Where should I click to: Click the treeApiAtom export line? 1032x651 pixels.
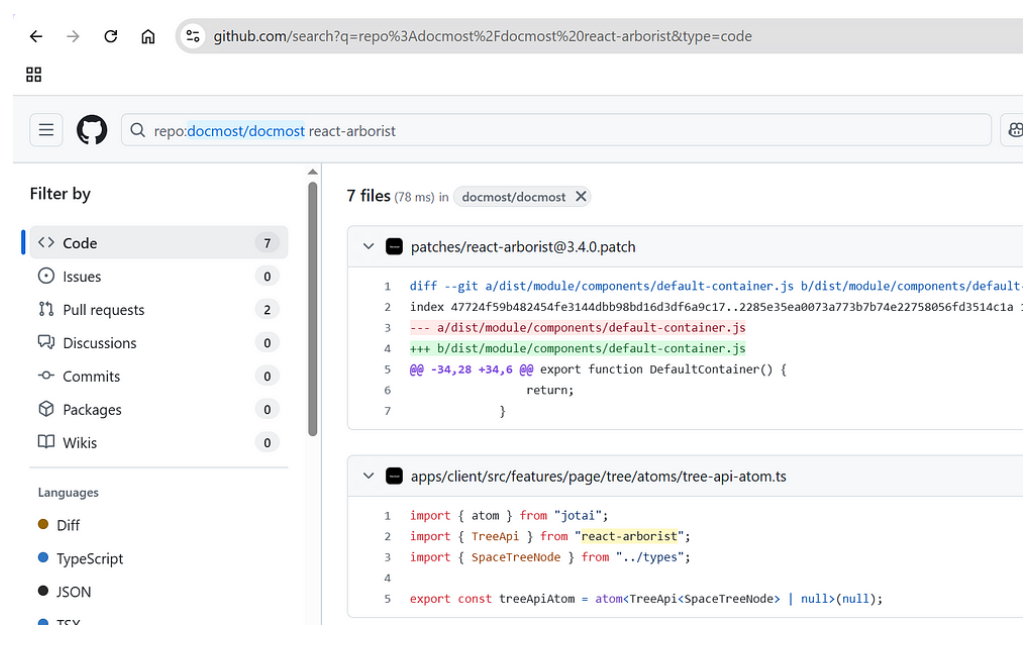646,599
